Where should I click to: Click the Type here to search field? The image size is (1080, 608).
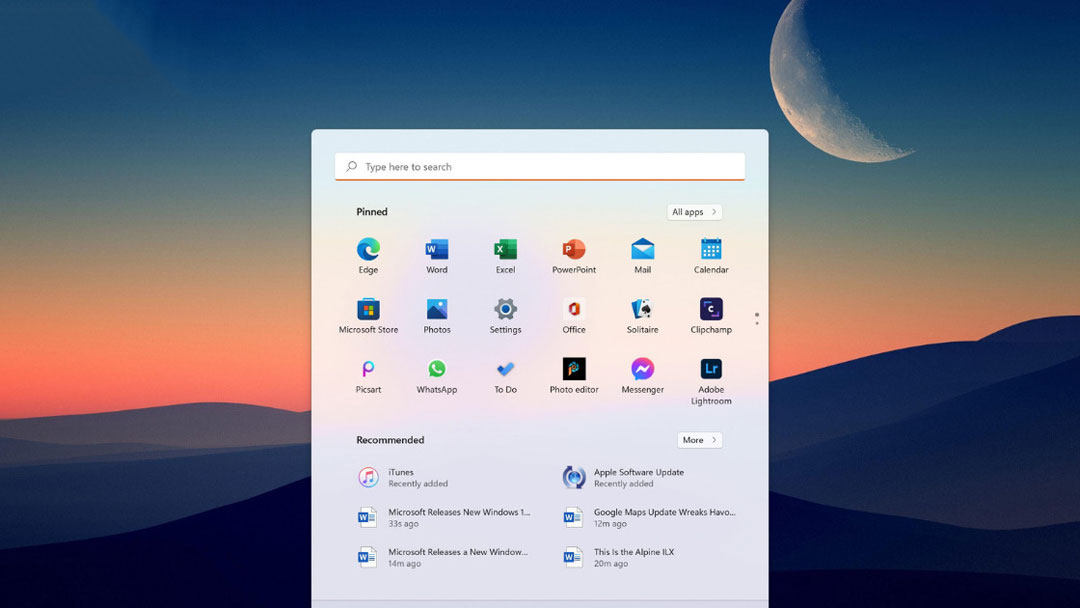pos(540,167)
